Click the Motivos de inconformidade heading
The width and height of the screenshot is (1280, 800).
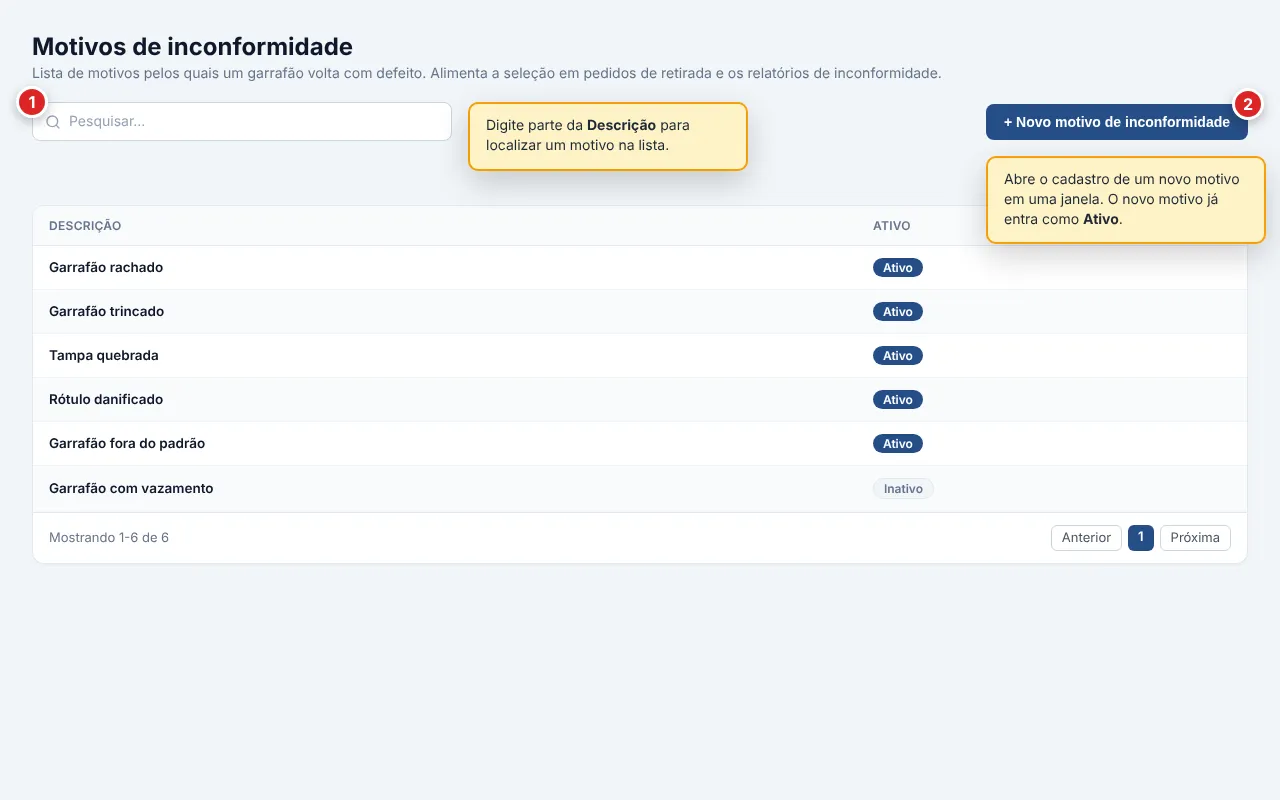click(192, 46)
